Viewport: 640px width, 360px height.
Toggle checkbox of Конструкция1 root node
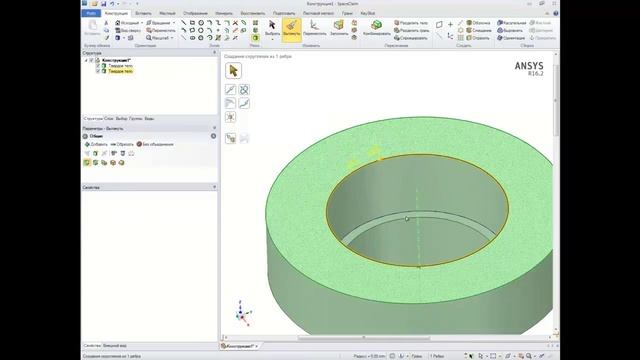[x=92, y=60]
